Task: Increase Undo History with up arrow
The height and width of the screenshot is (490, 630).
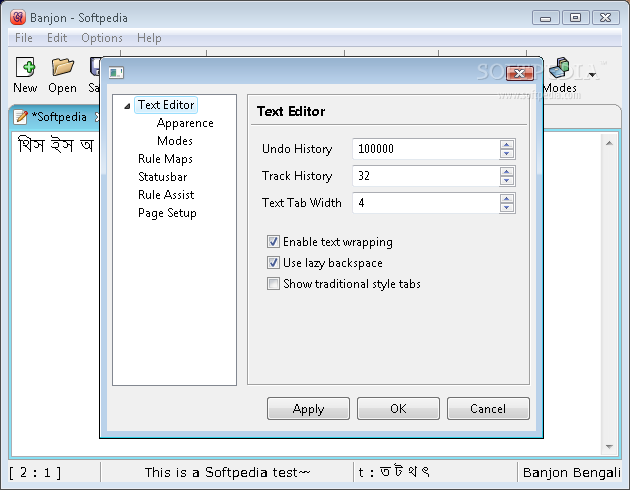Action: [507, 145]
